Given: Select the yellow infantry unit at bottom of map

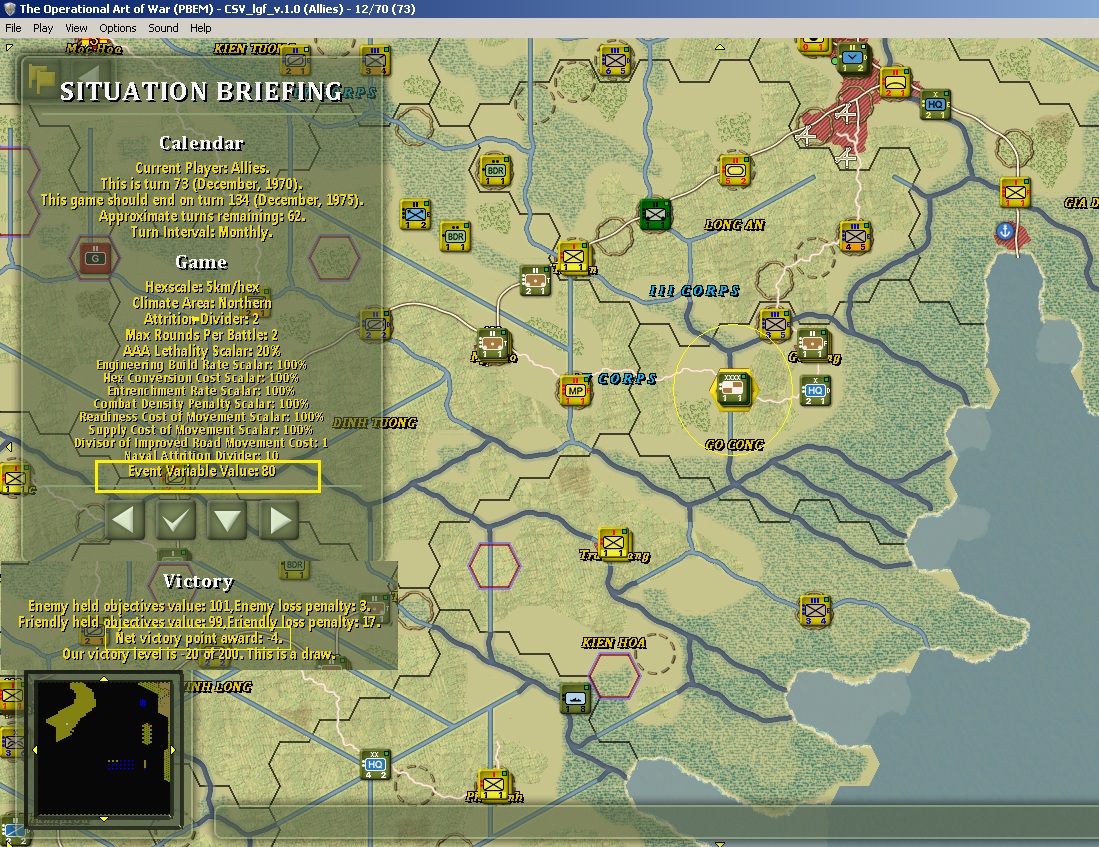Looking at the screenshot, I should (494, 785).
